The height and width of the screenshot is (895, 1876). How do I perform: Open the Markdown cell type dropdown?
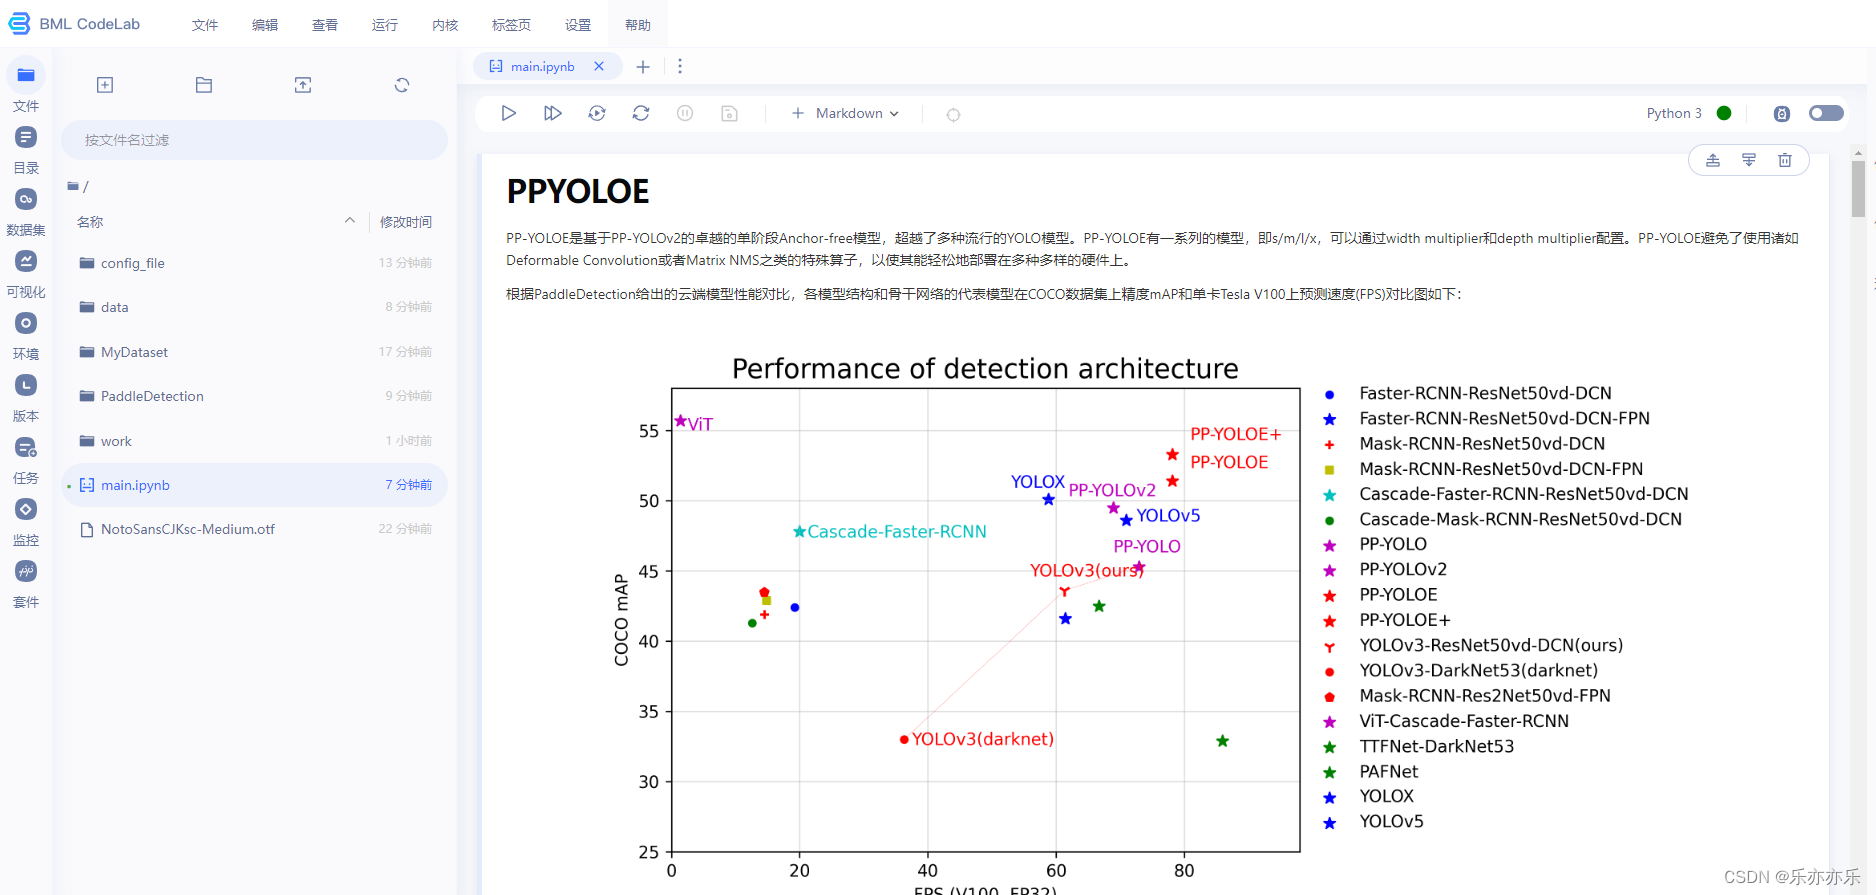(857, 113)
